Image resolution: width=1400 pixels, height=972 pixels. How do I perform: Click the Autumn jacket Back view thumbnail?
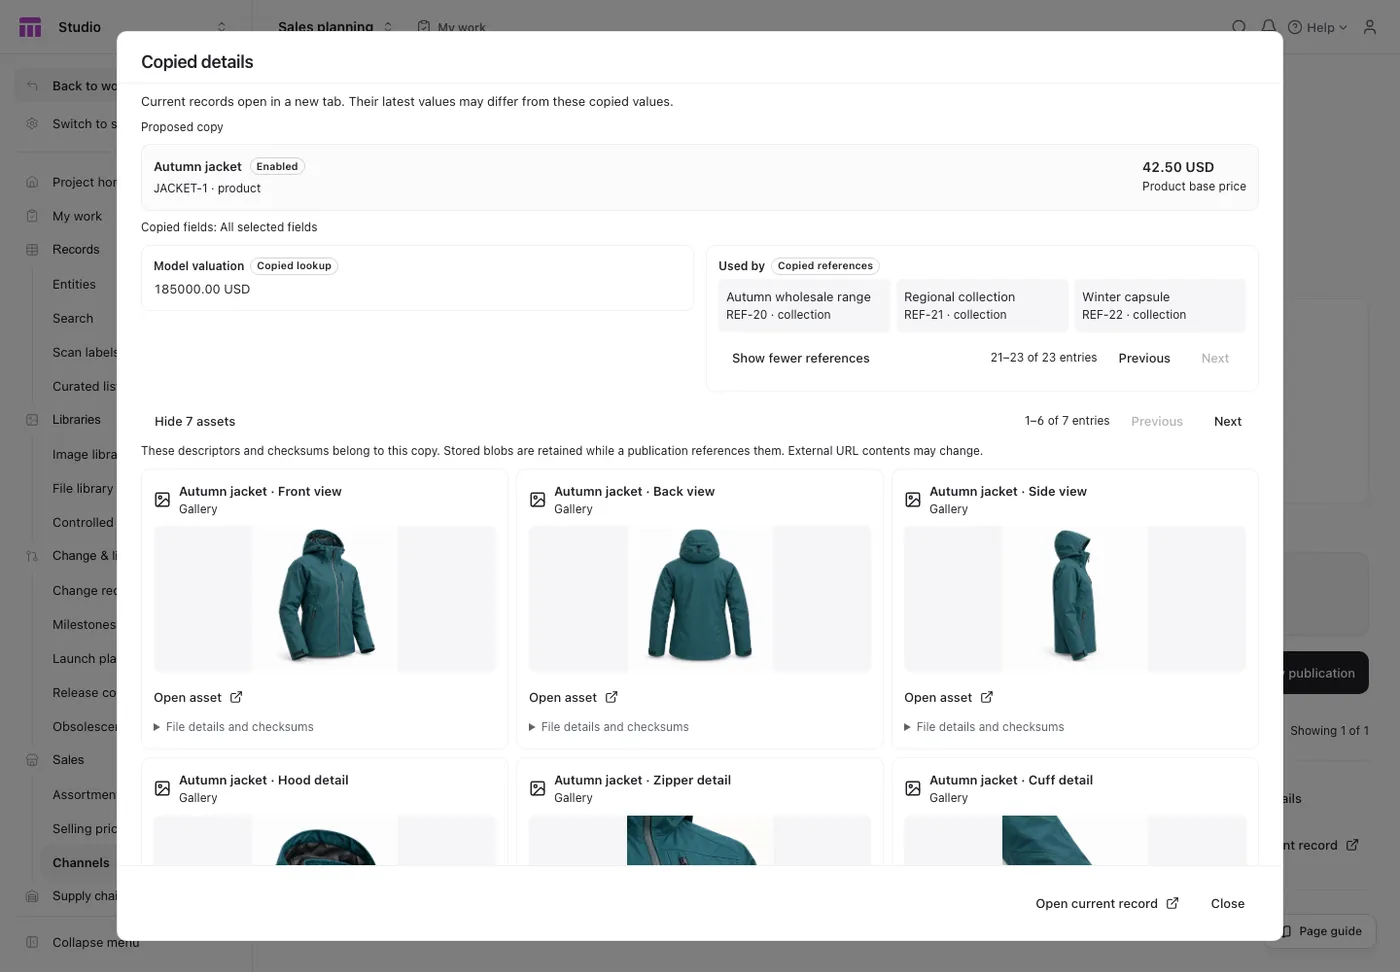(x=700, y=599)
